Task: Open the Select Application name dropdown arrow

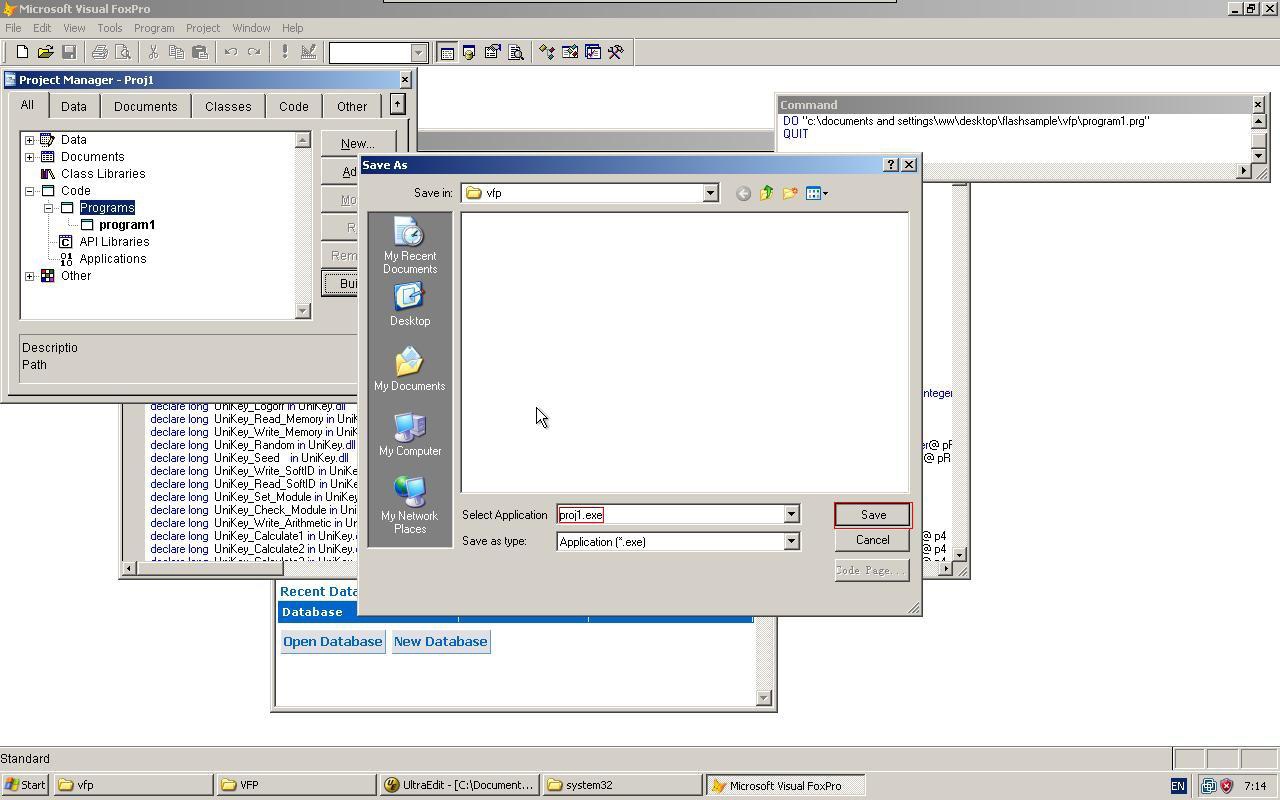Action: click(791, 515)
